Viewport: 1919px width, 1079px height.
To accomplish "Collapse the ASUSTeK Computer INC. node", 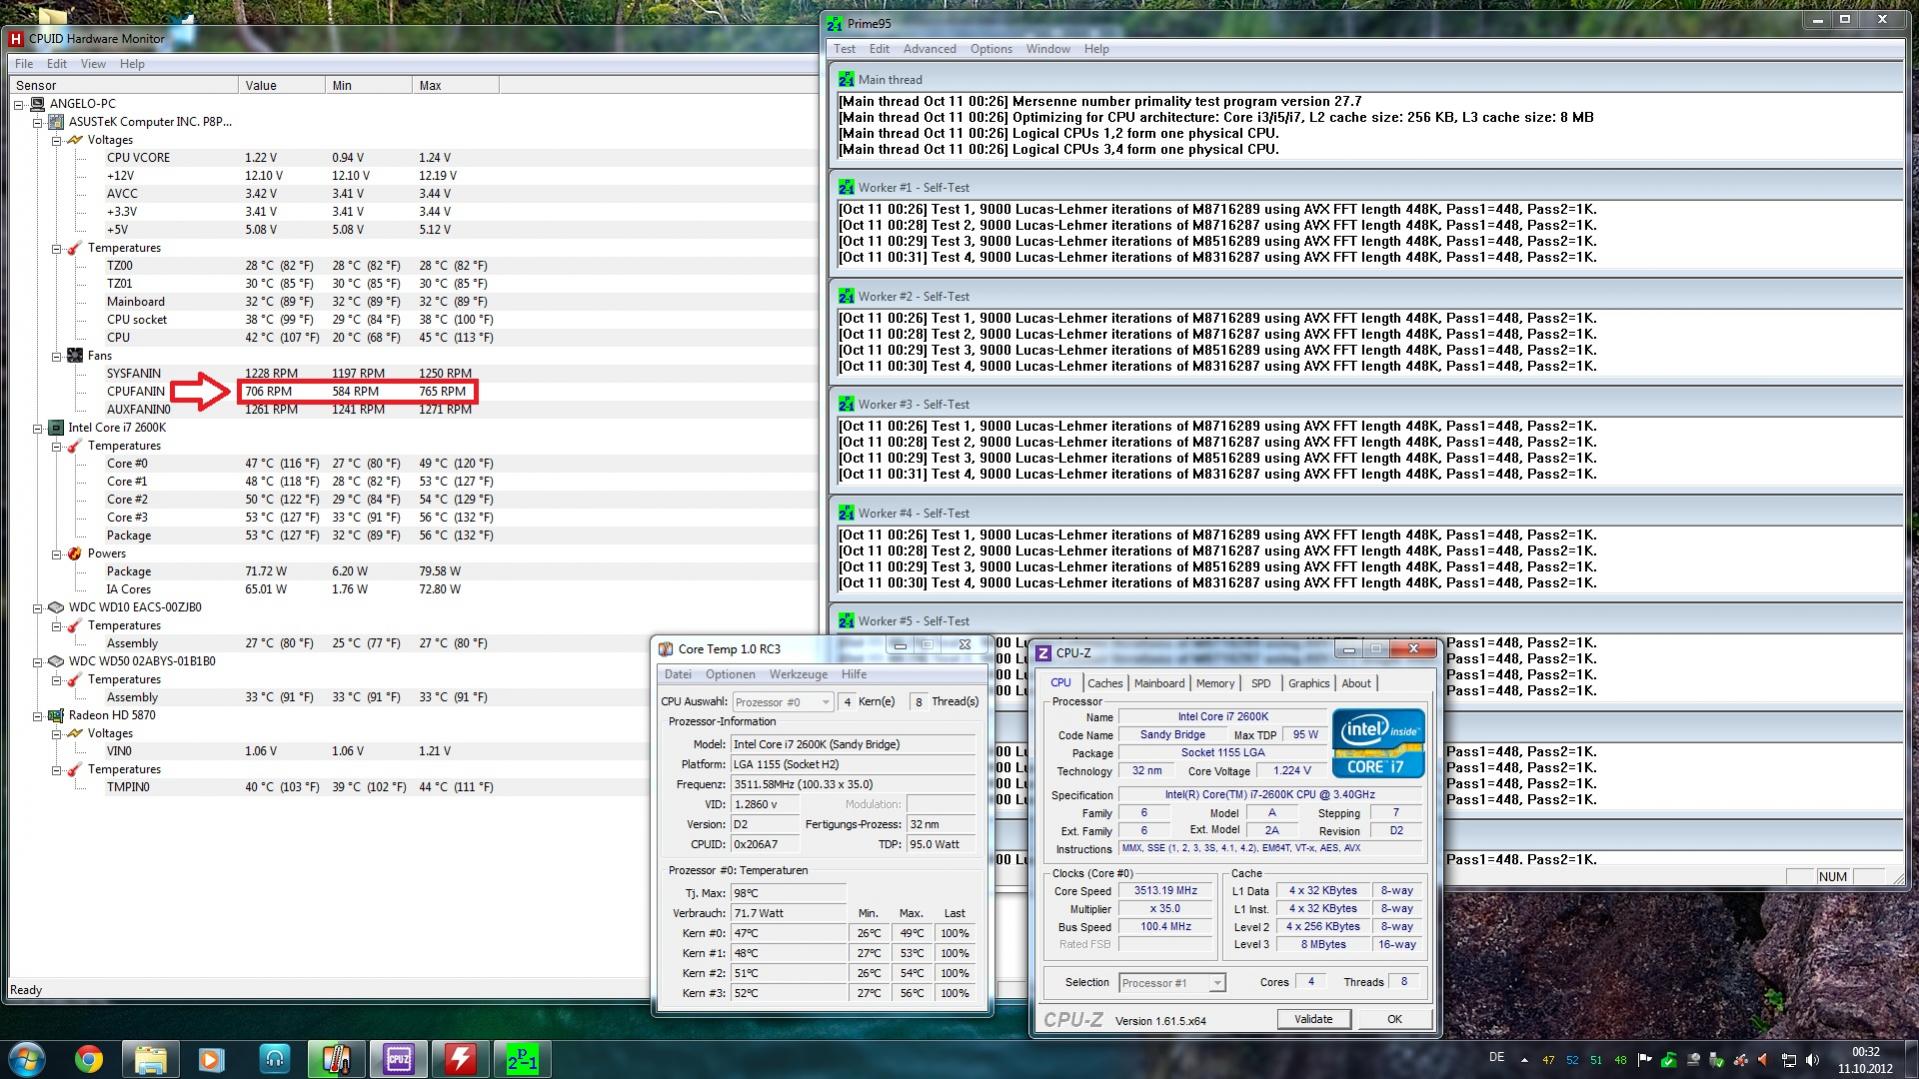I will click(x=38, y=122).
